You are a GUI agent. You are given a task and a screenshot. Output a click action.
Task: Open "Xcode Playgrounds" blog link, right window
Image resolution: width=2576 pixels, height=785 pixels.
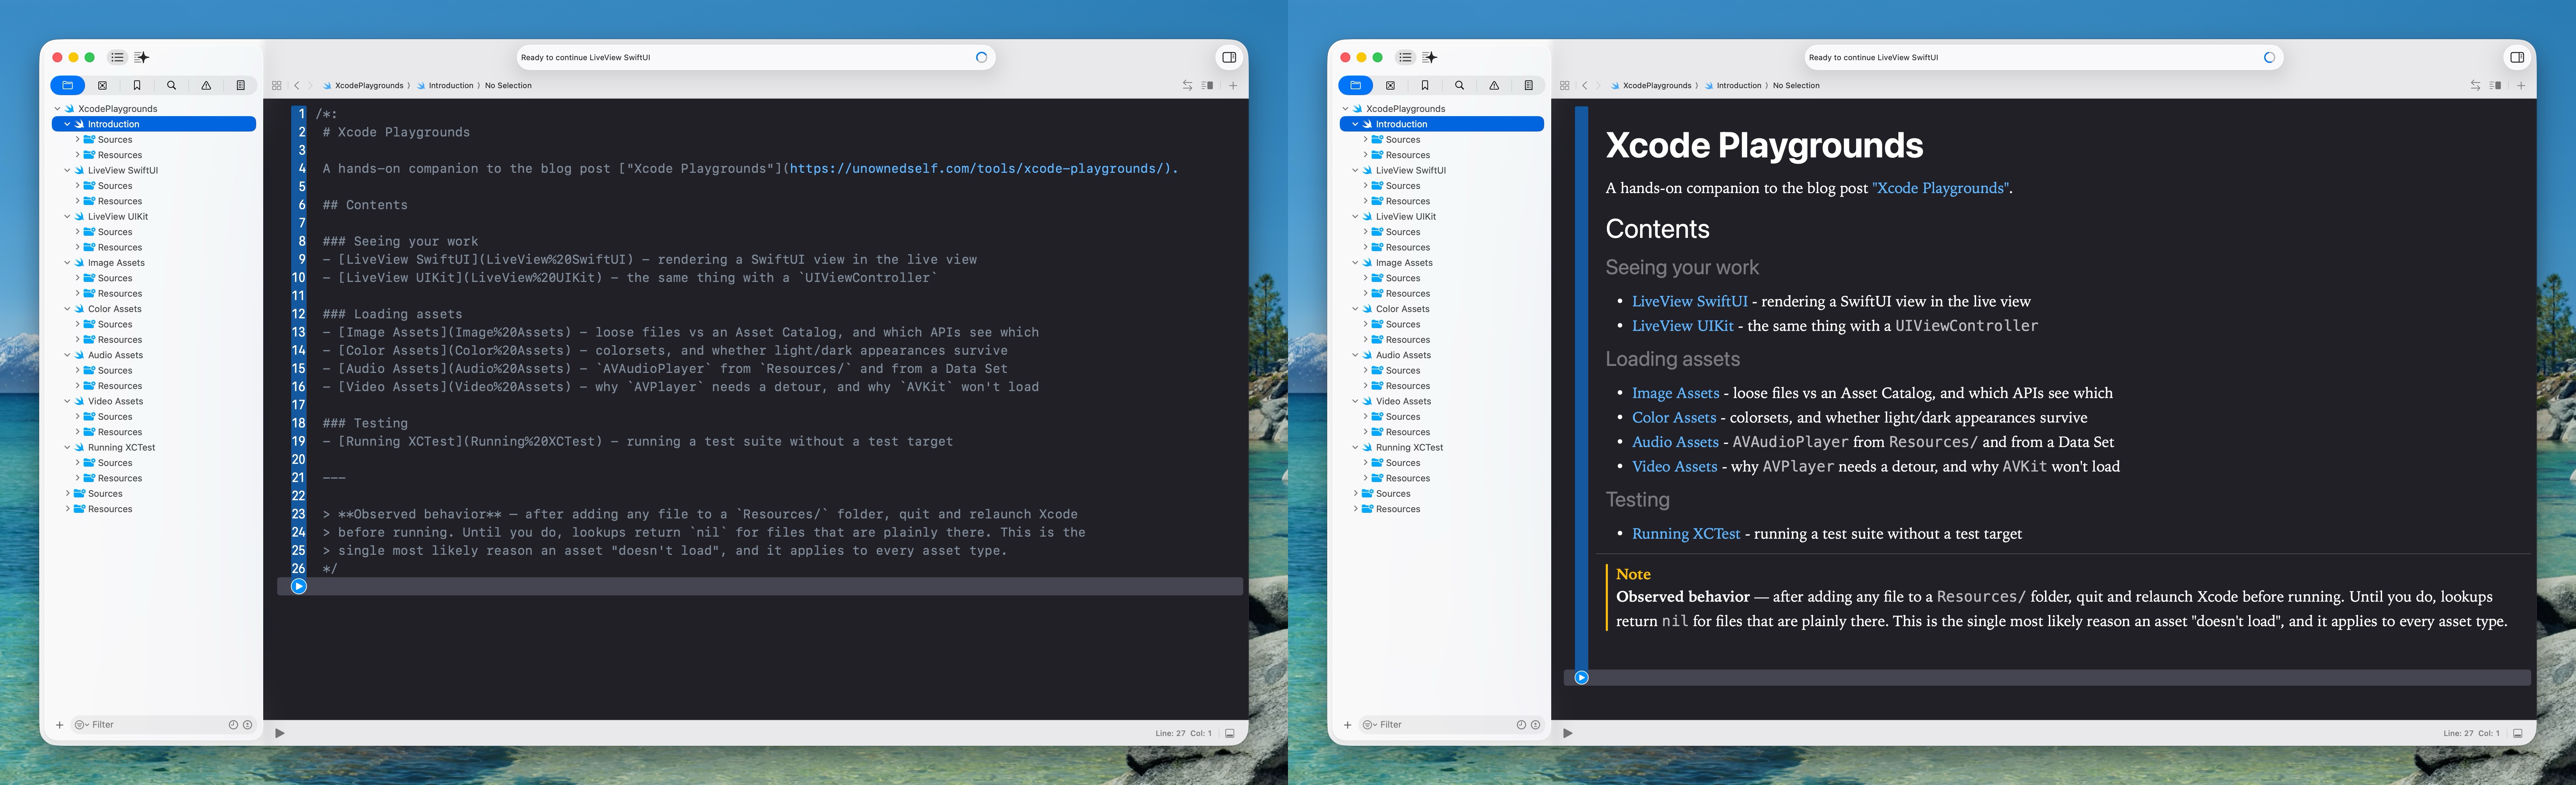tap(1940, 188)
